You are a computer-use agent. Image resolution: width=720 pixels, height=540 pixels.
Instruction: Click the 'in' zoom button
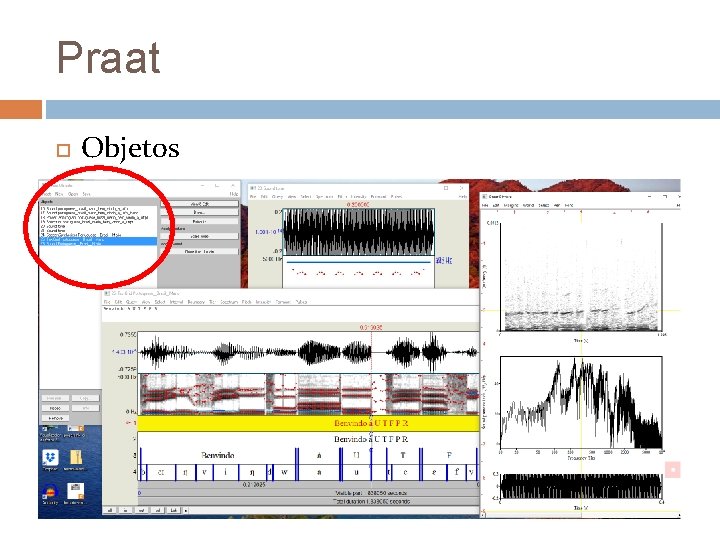point(125,510)
